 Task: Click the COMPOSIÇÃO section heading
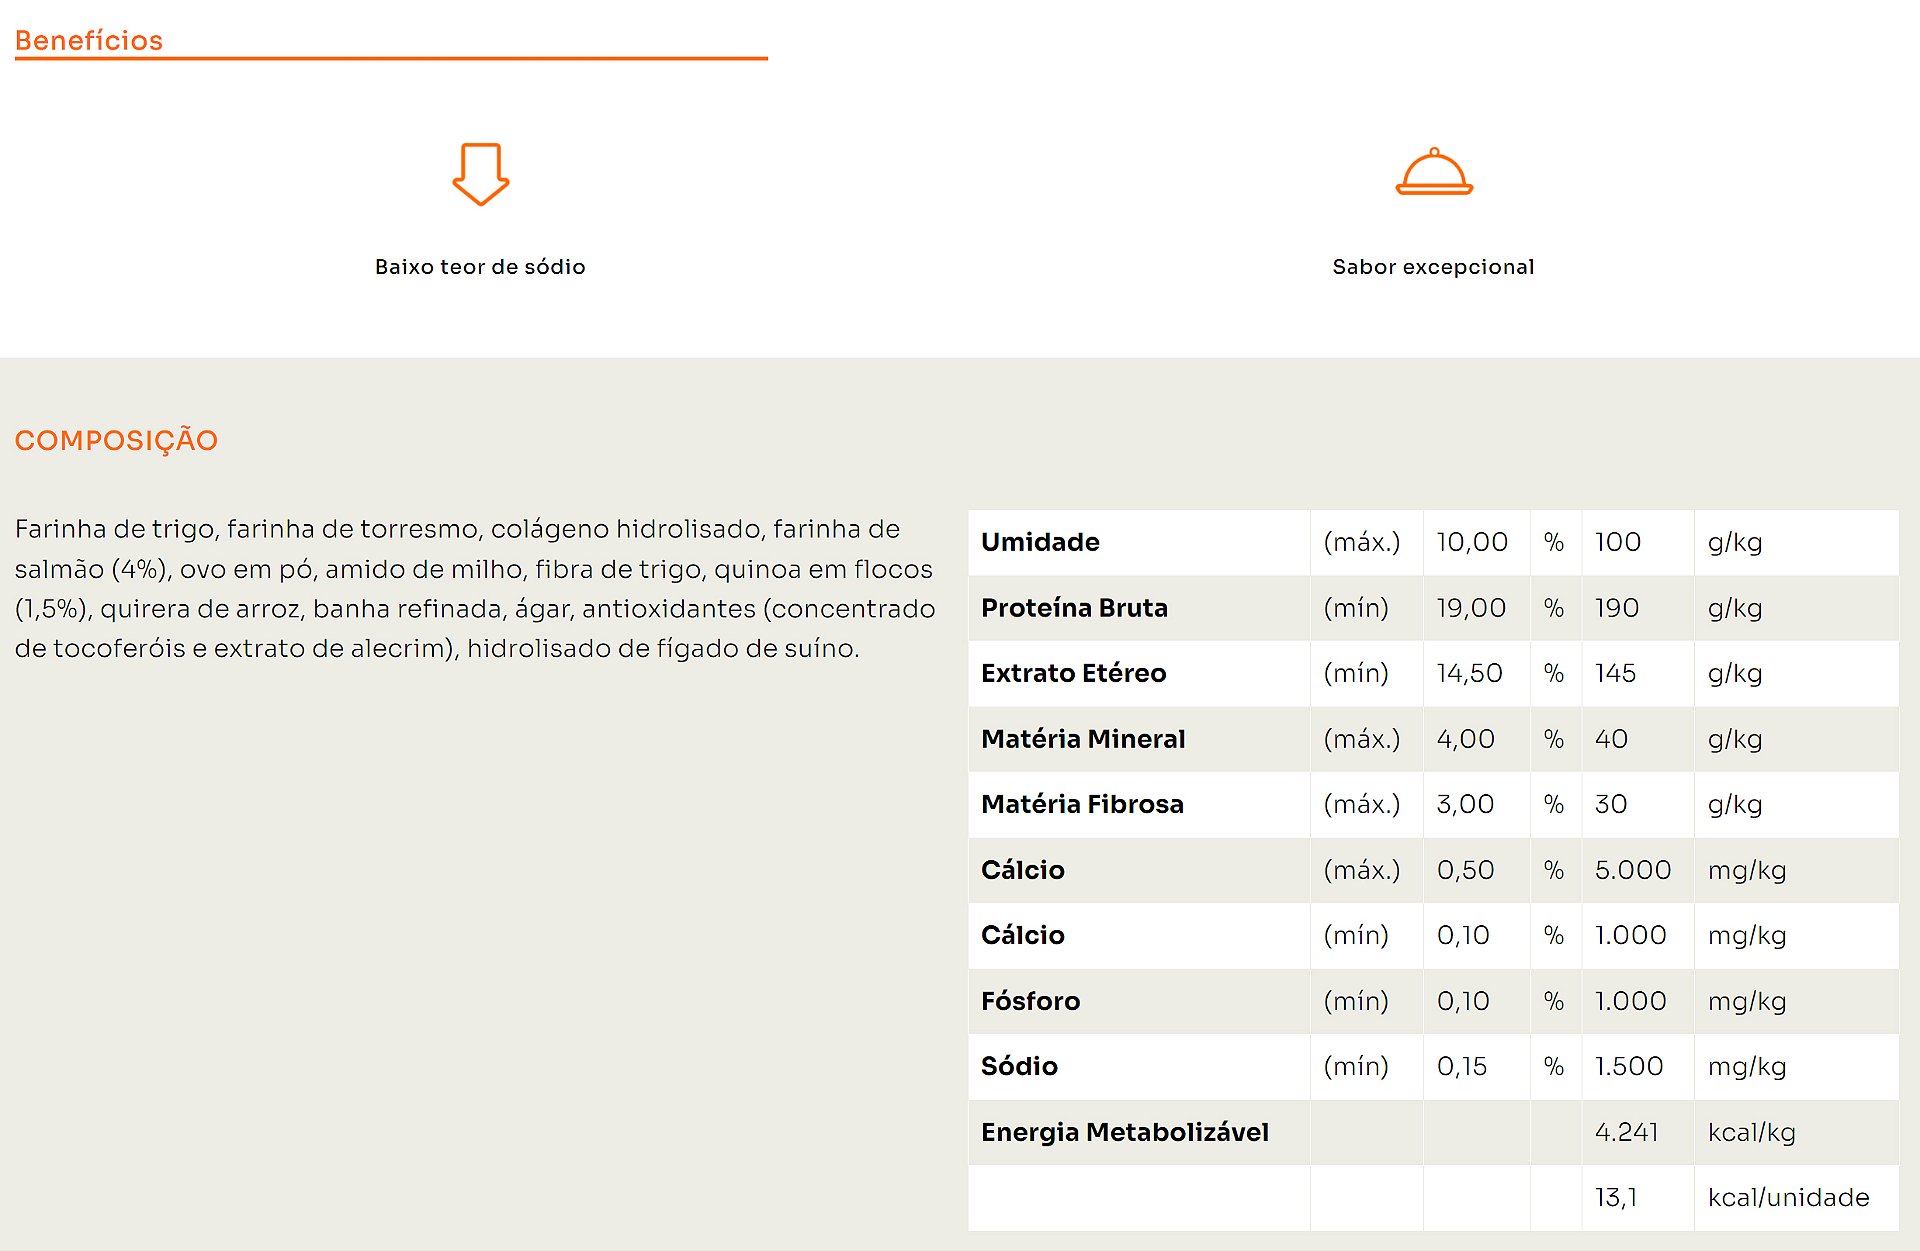click(116, 440)
